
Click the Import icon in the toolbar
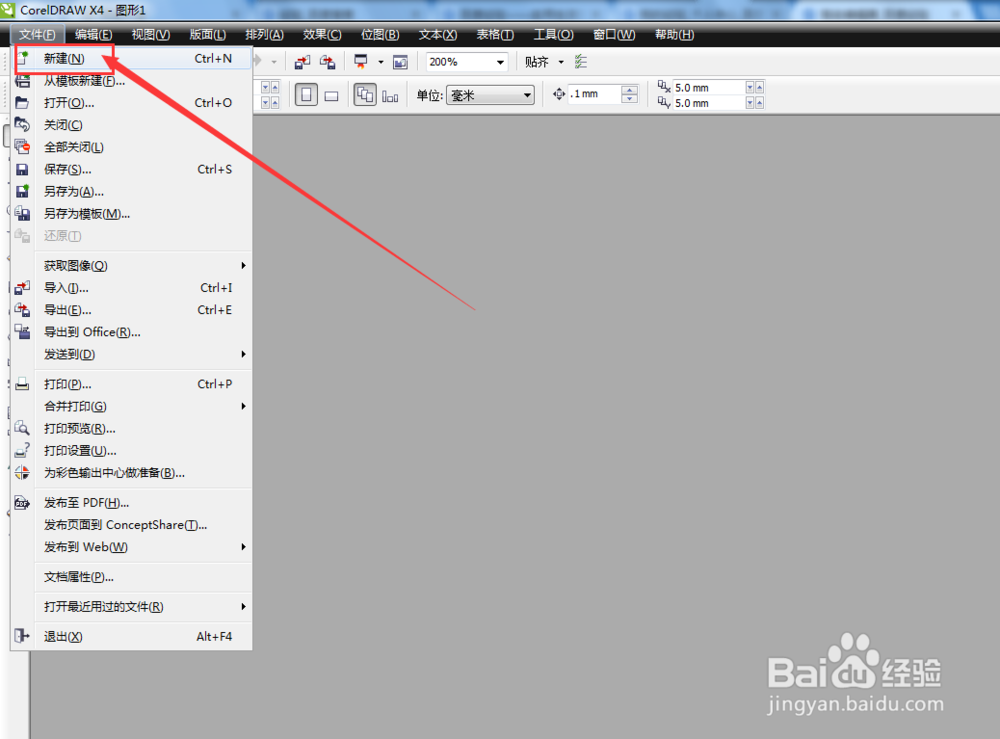[x=302, y=62]
